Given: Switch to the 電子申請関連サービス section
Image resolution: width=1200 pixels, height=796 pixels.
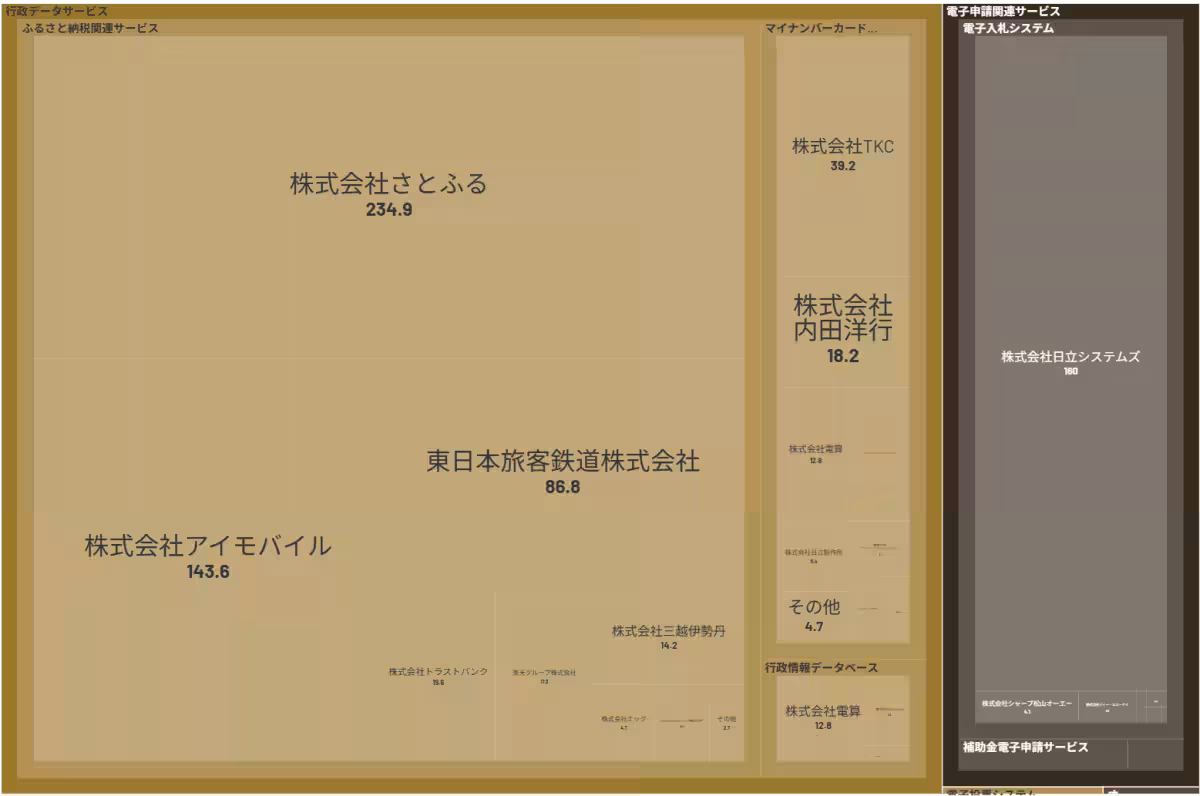Looking at the screenshot, I should (x=999, y=12).
